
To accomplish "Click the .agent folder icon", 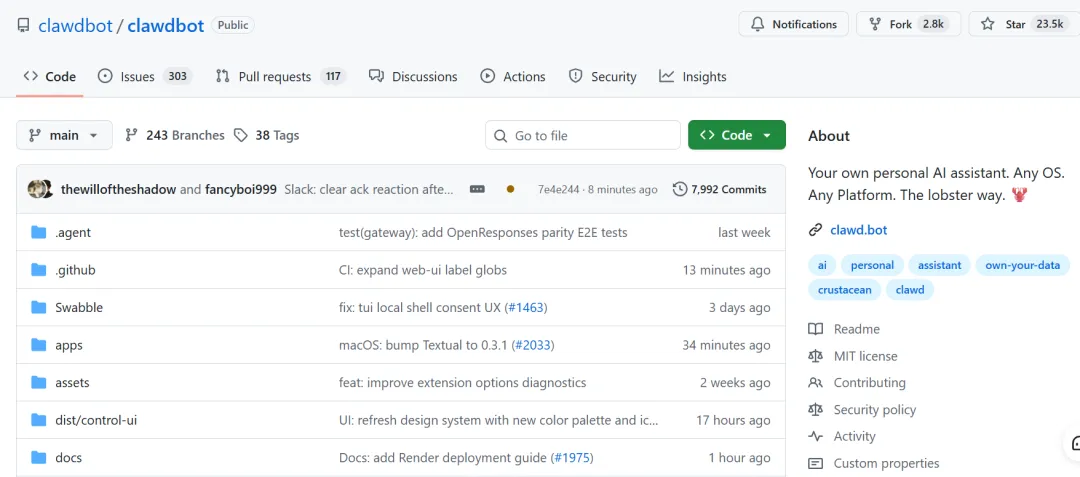I will pyautogui.click(x=39, y=232).
